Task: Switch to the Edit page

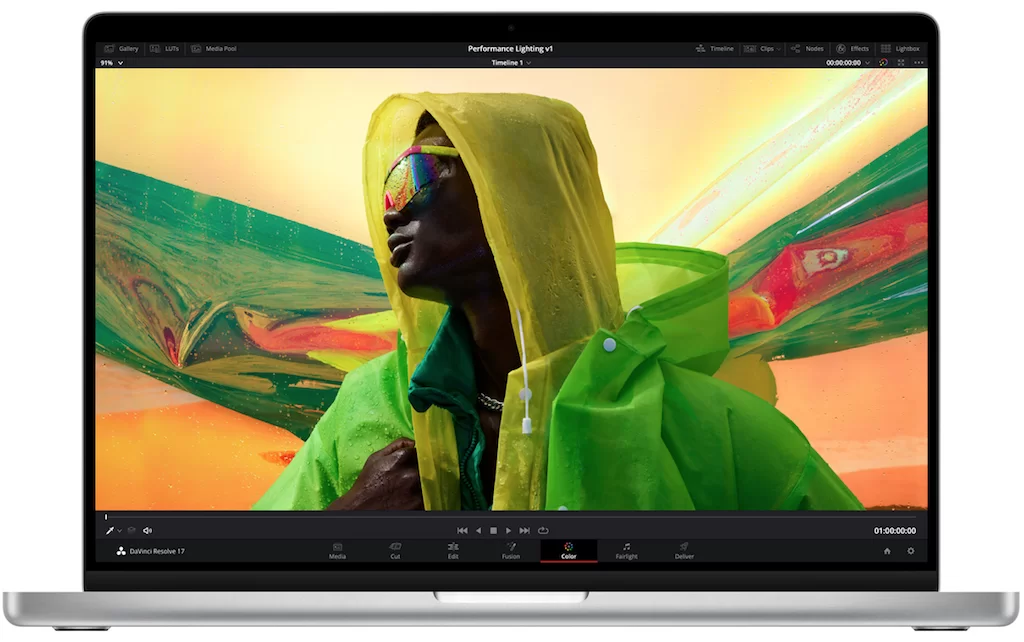Action: pyautogui.click(x=453, y=551)
